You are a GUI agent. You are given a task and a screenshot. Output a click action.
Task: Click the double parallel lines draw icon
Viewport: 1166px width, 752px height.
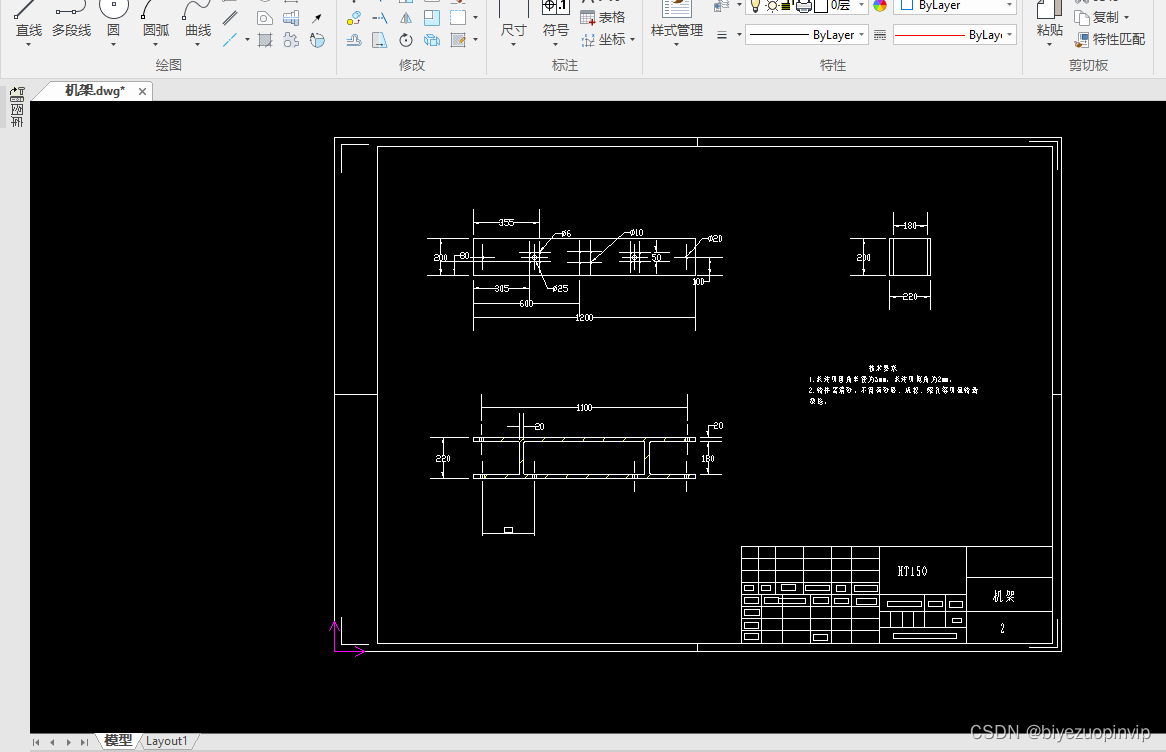click(231, 17)
